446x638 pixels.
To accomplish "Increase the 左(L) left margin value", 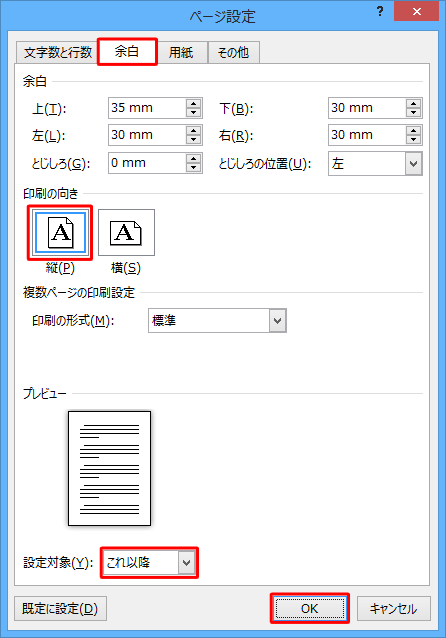I will click(x=194, y=131).
